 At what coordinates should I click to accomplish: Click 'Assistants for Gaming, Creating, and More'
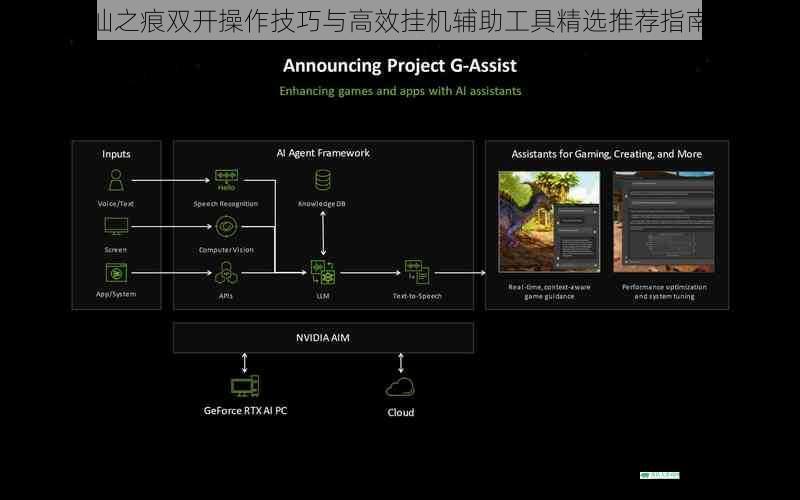click(607, 154)
